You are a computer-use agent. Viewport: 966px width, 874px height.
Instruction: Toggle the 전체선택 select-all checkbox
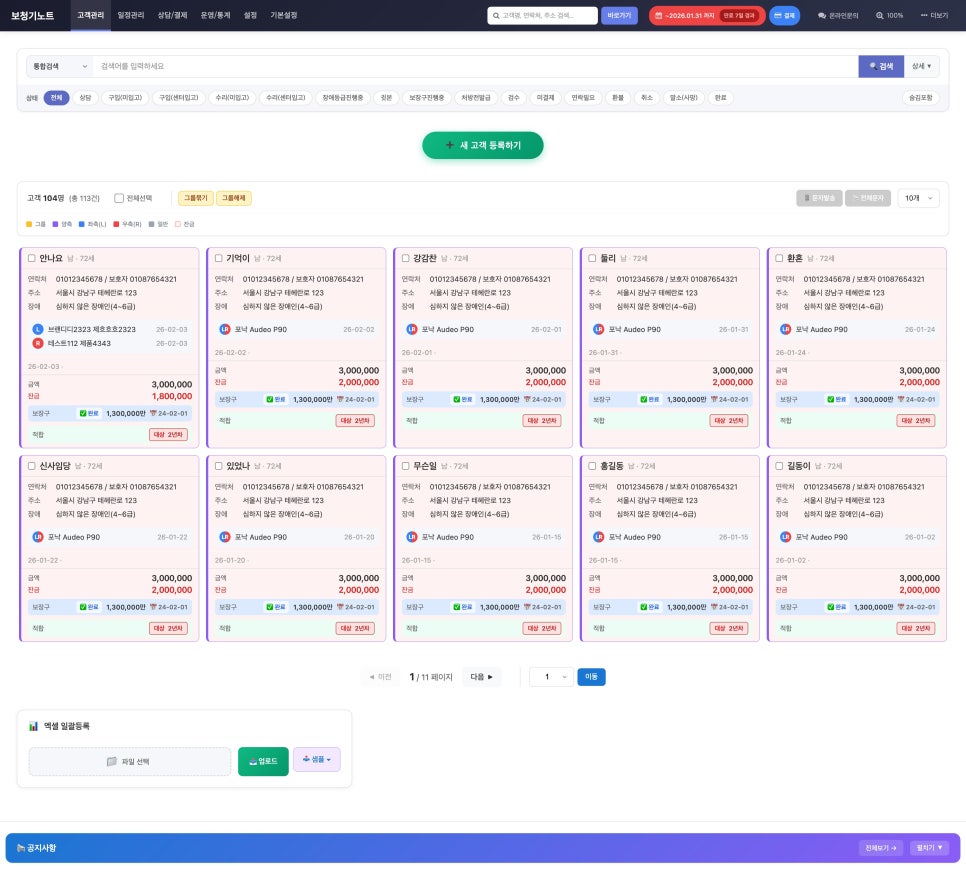tap(119, 198)
